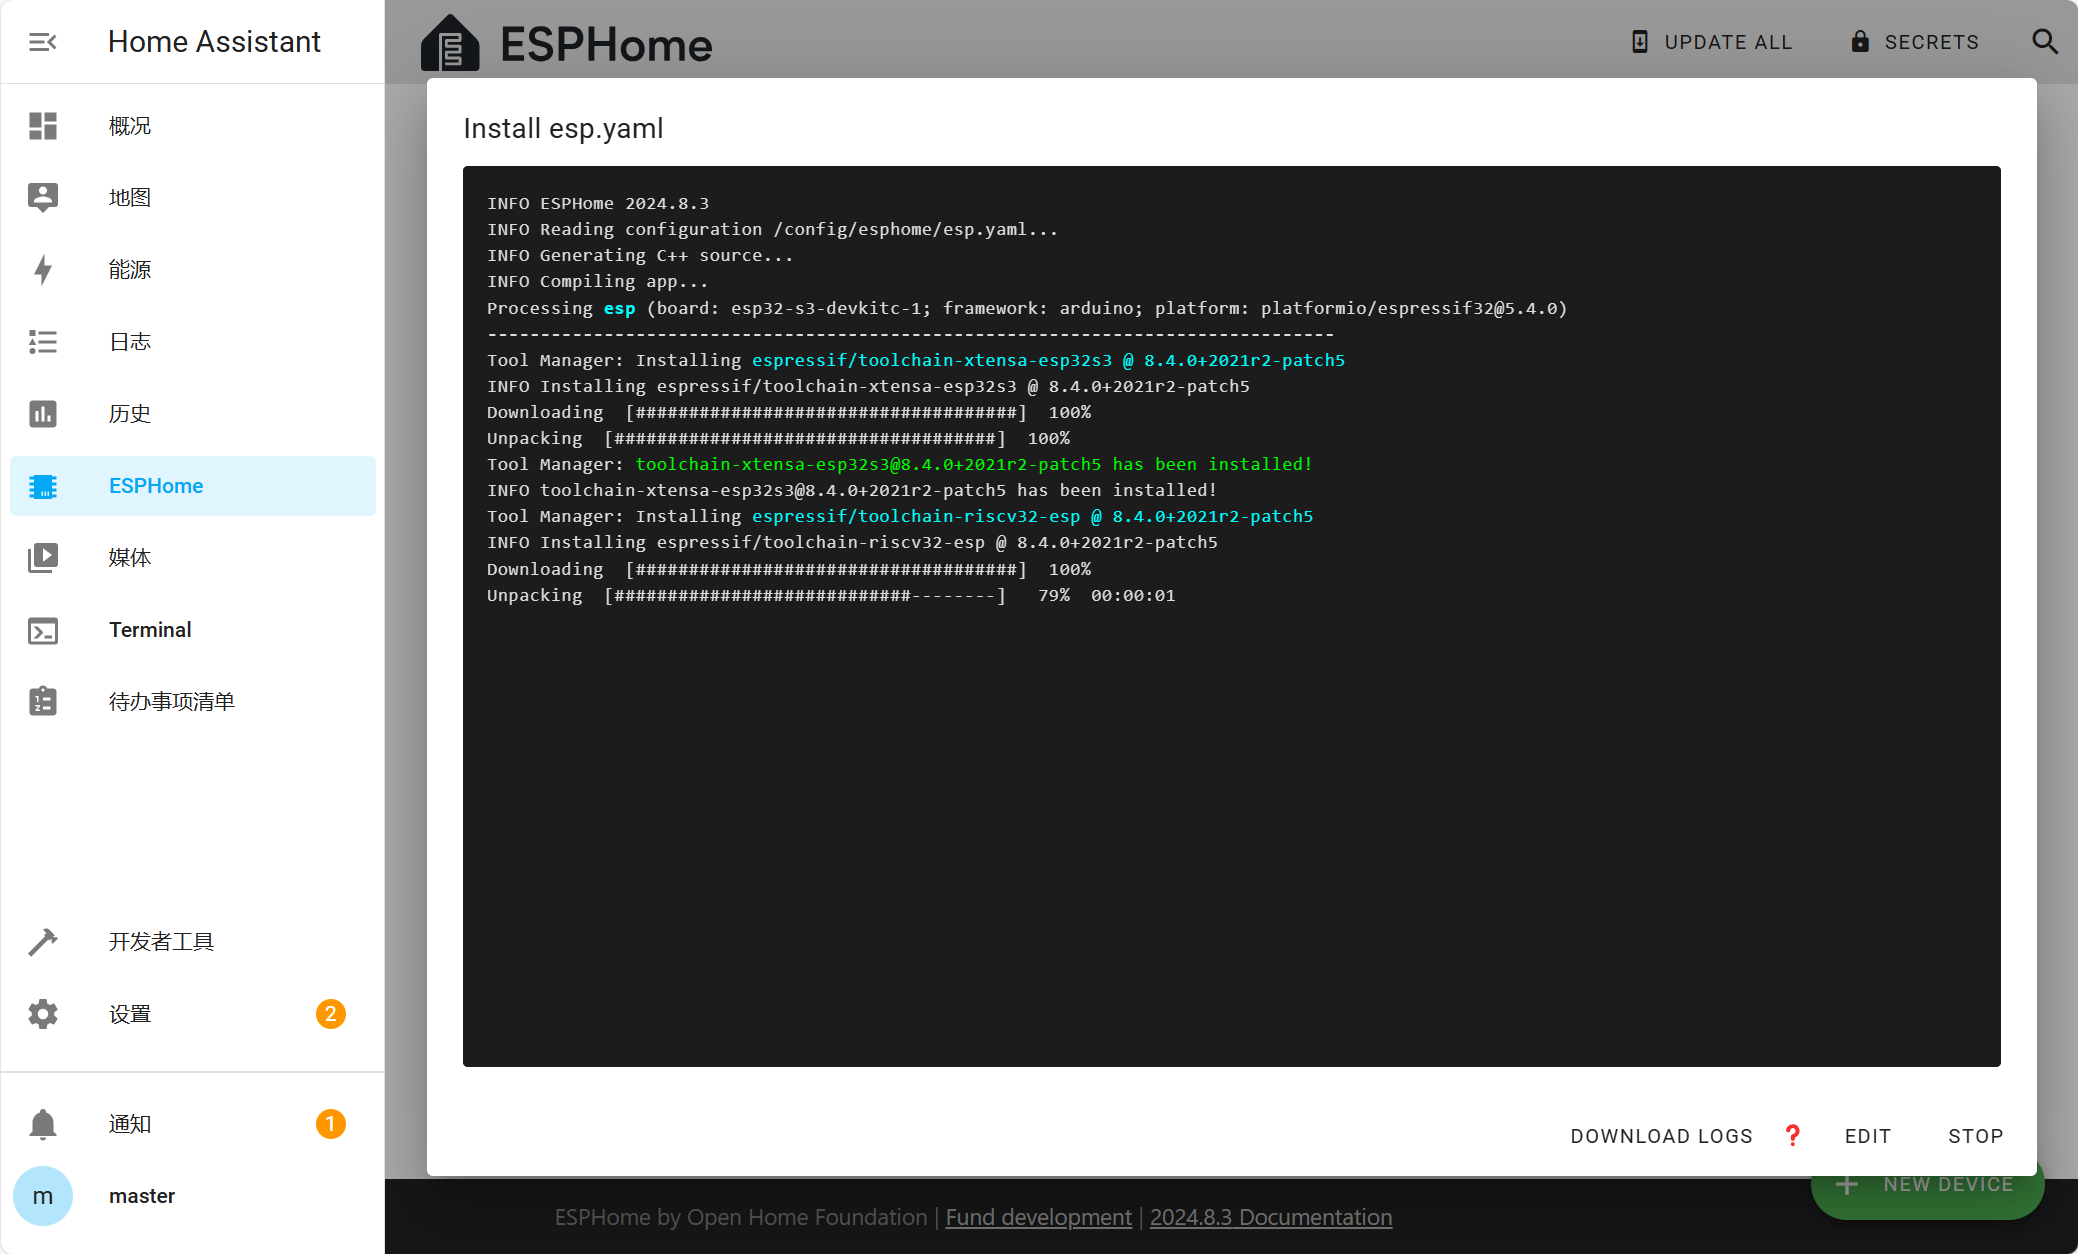
Task: Click the Fund development link
Action: point(1038,1217)
